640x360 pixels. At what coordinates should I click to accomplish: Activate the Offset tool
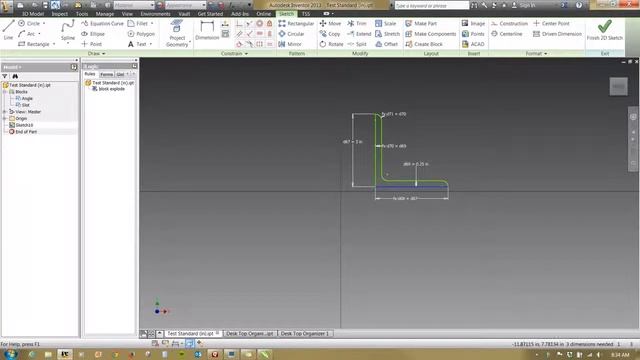[x=387, y=44]
